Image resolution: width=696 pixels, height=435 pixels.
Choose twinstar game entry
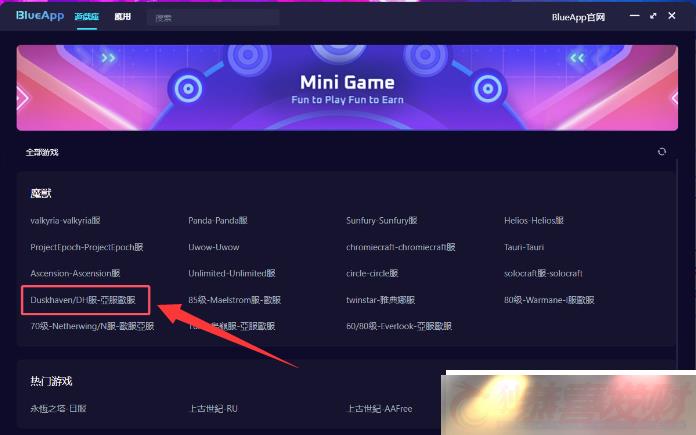click(380, 300)
